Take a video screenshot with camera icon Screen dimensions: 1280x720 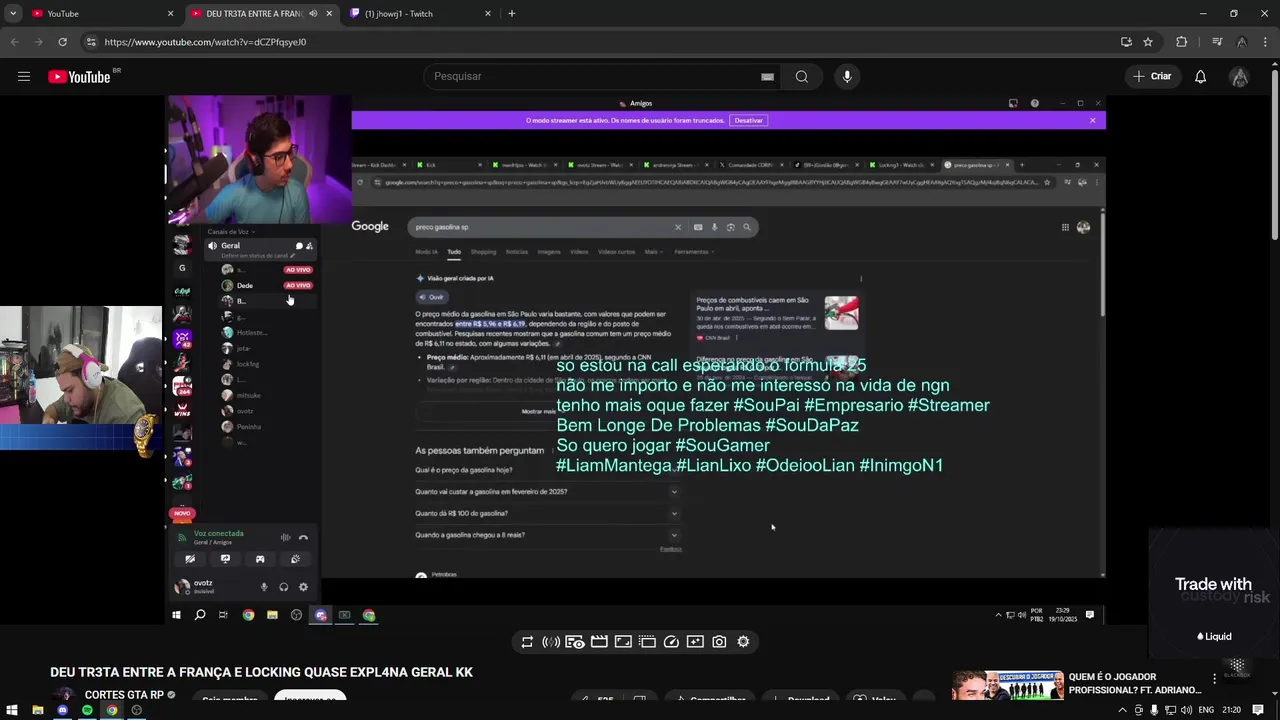click(x=719, y=642)
